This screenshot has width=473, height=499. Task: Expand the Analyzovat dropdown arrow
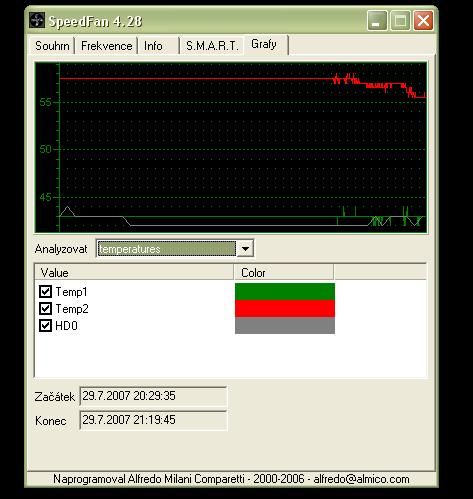245,249
